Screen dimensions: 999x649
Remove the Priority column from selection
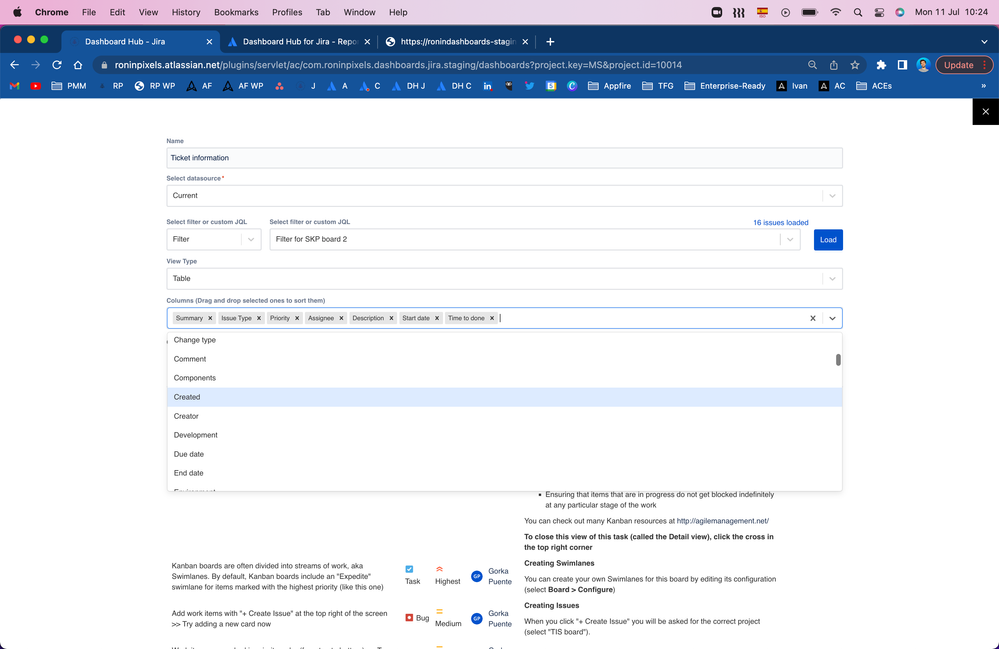[x=295, y=316]
